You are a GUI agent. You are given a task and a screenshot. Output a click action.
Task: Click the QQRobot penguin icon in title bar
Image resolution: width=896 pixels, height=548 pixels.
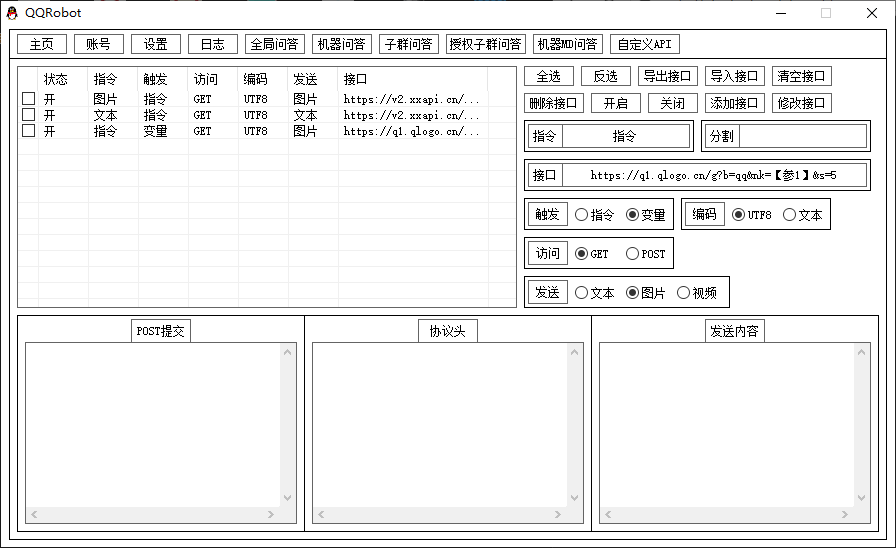point(12,13)
